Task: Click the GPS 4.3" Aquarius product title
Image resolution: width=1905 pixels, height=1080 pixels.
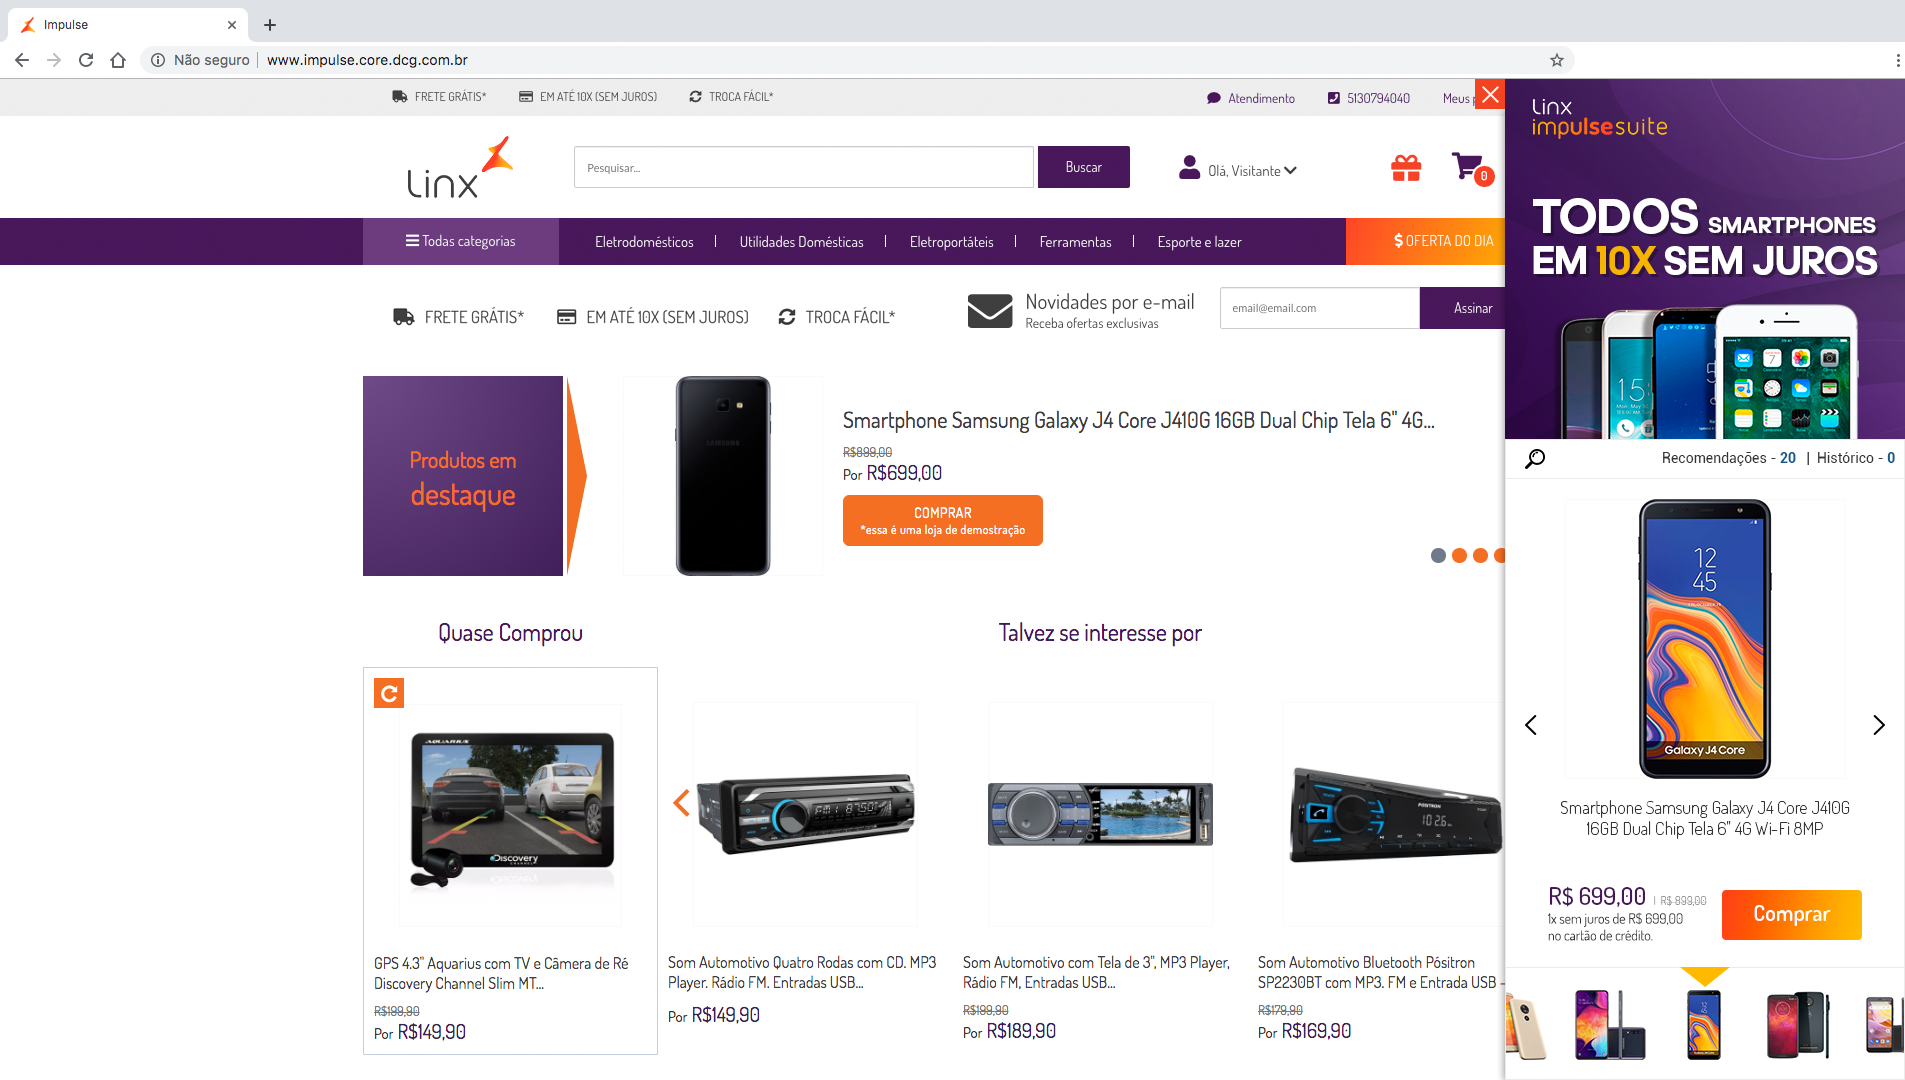Action: (501, 973)
